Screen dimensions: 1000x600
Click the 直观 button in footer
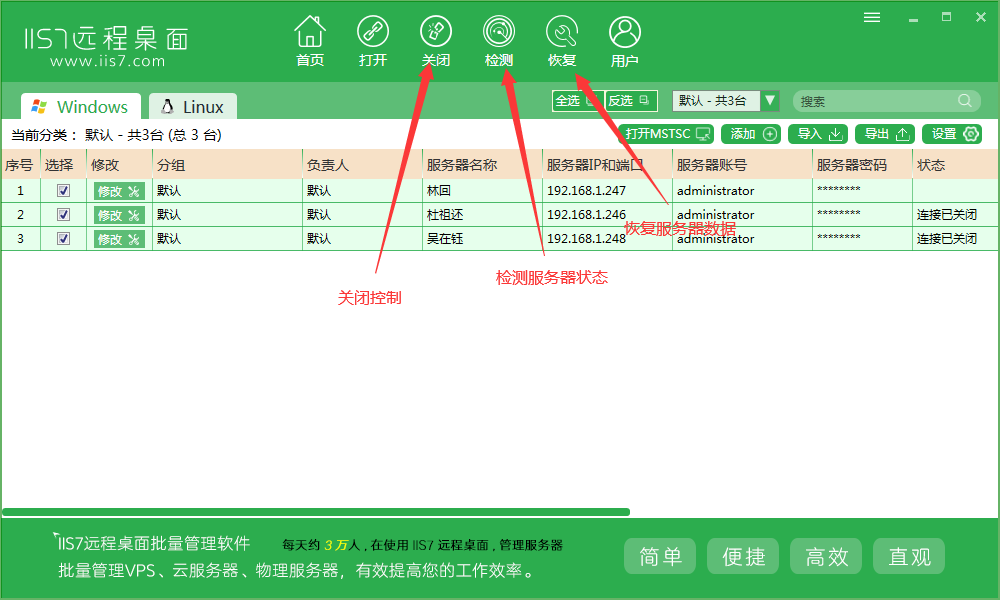click(909, 556)
